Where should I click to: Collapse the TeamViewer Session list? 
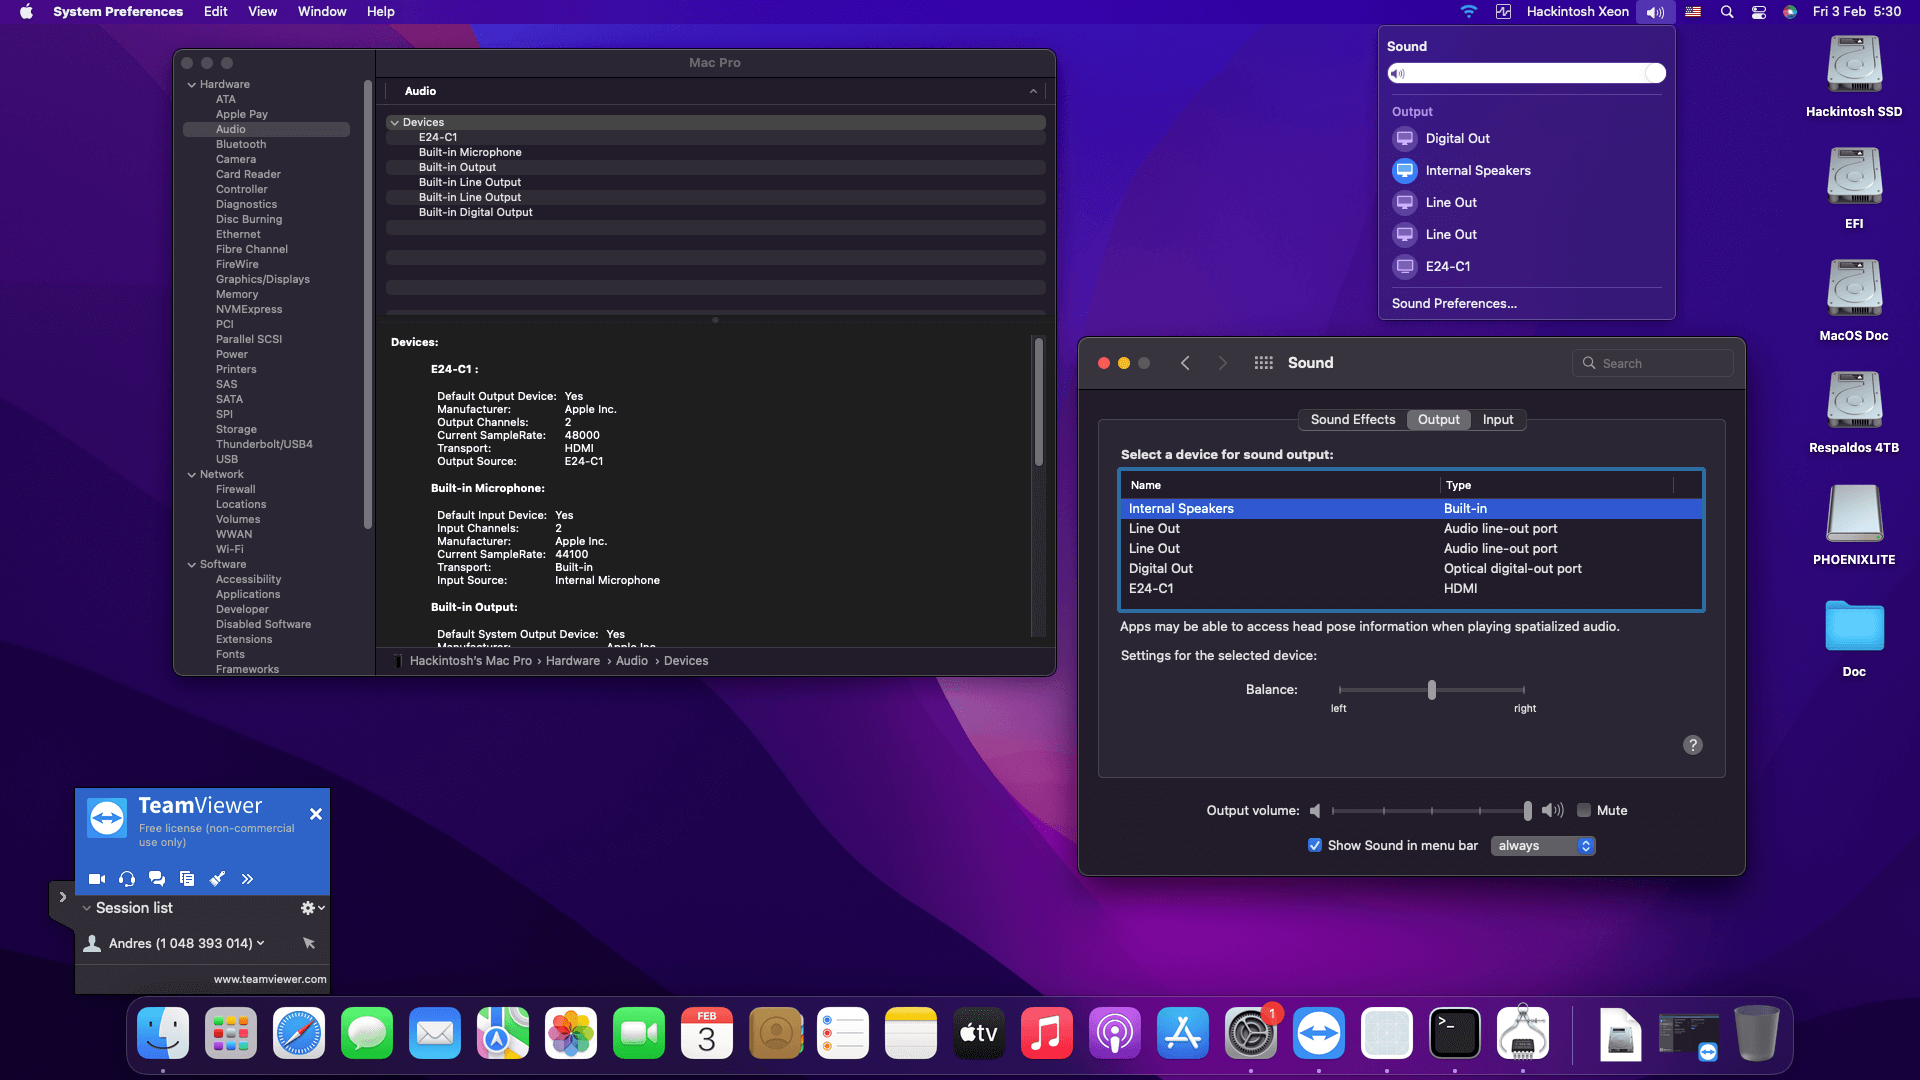[87, 908]
